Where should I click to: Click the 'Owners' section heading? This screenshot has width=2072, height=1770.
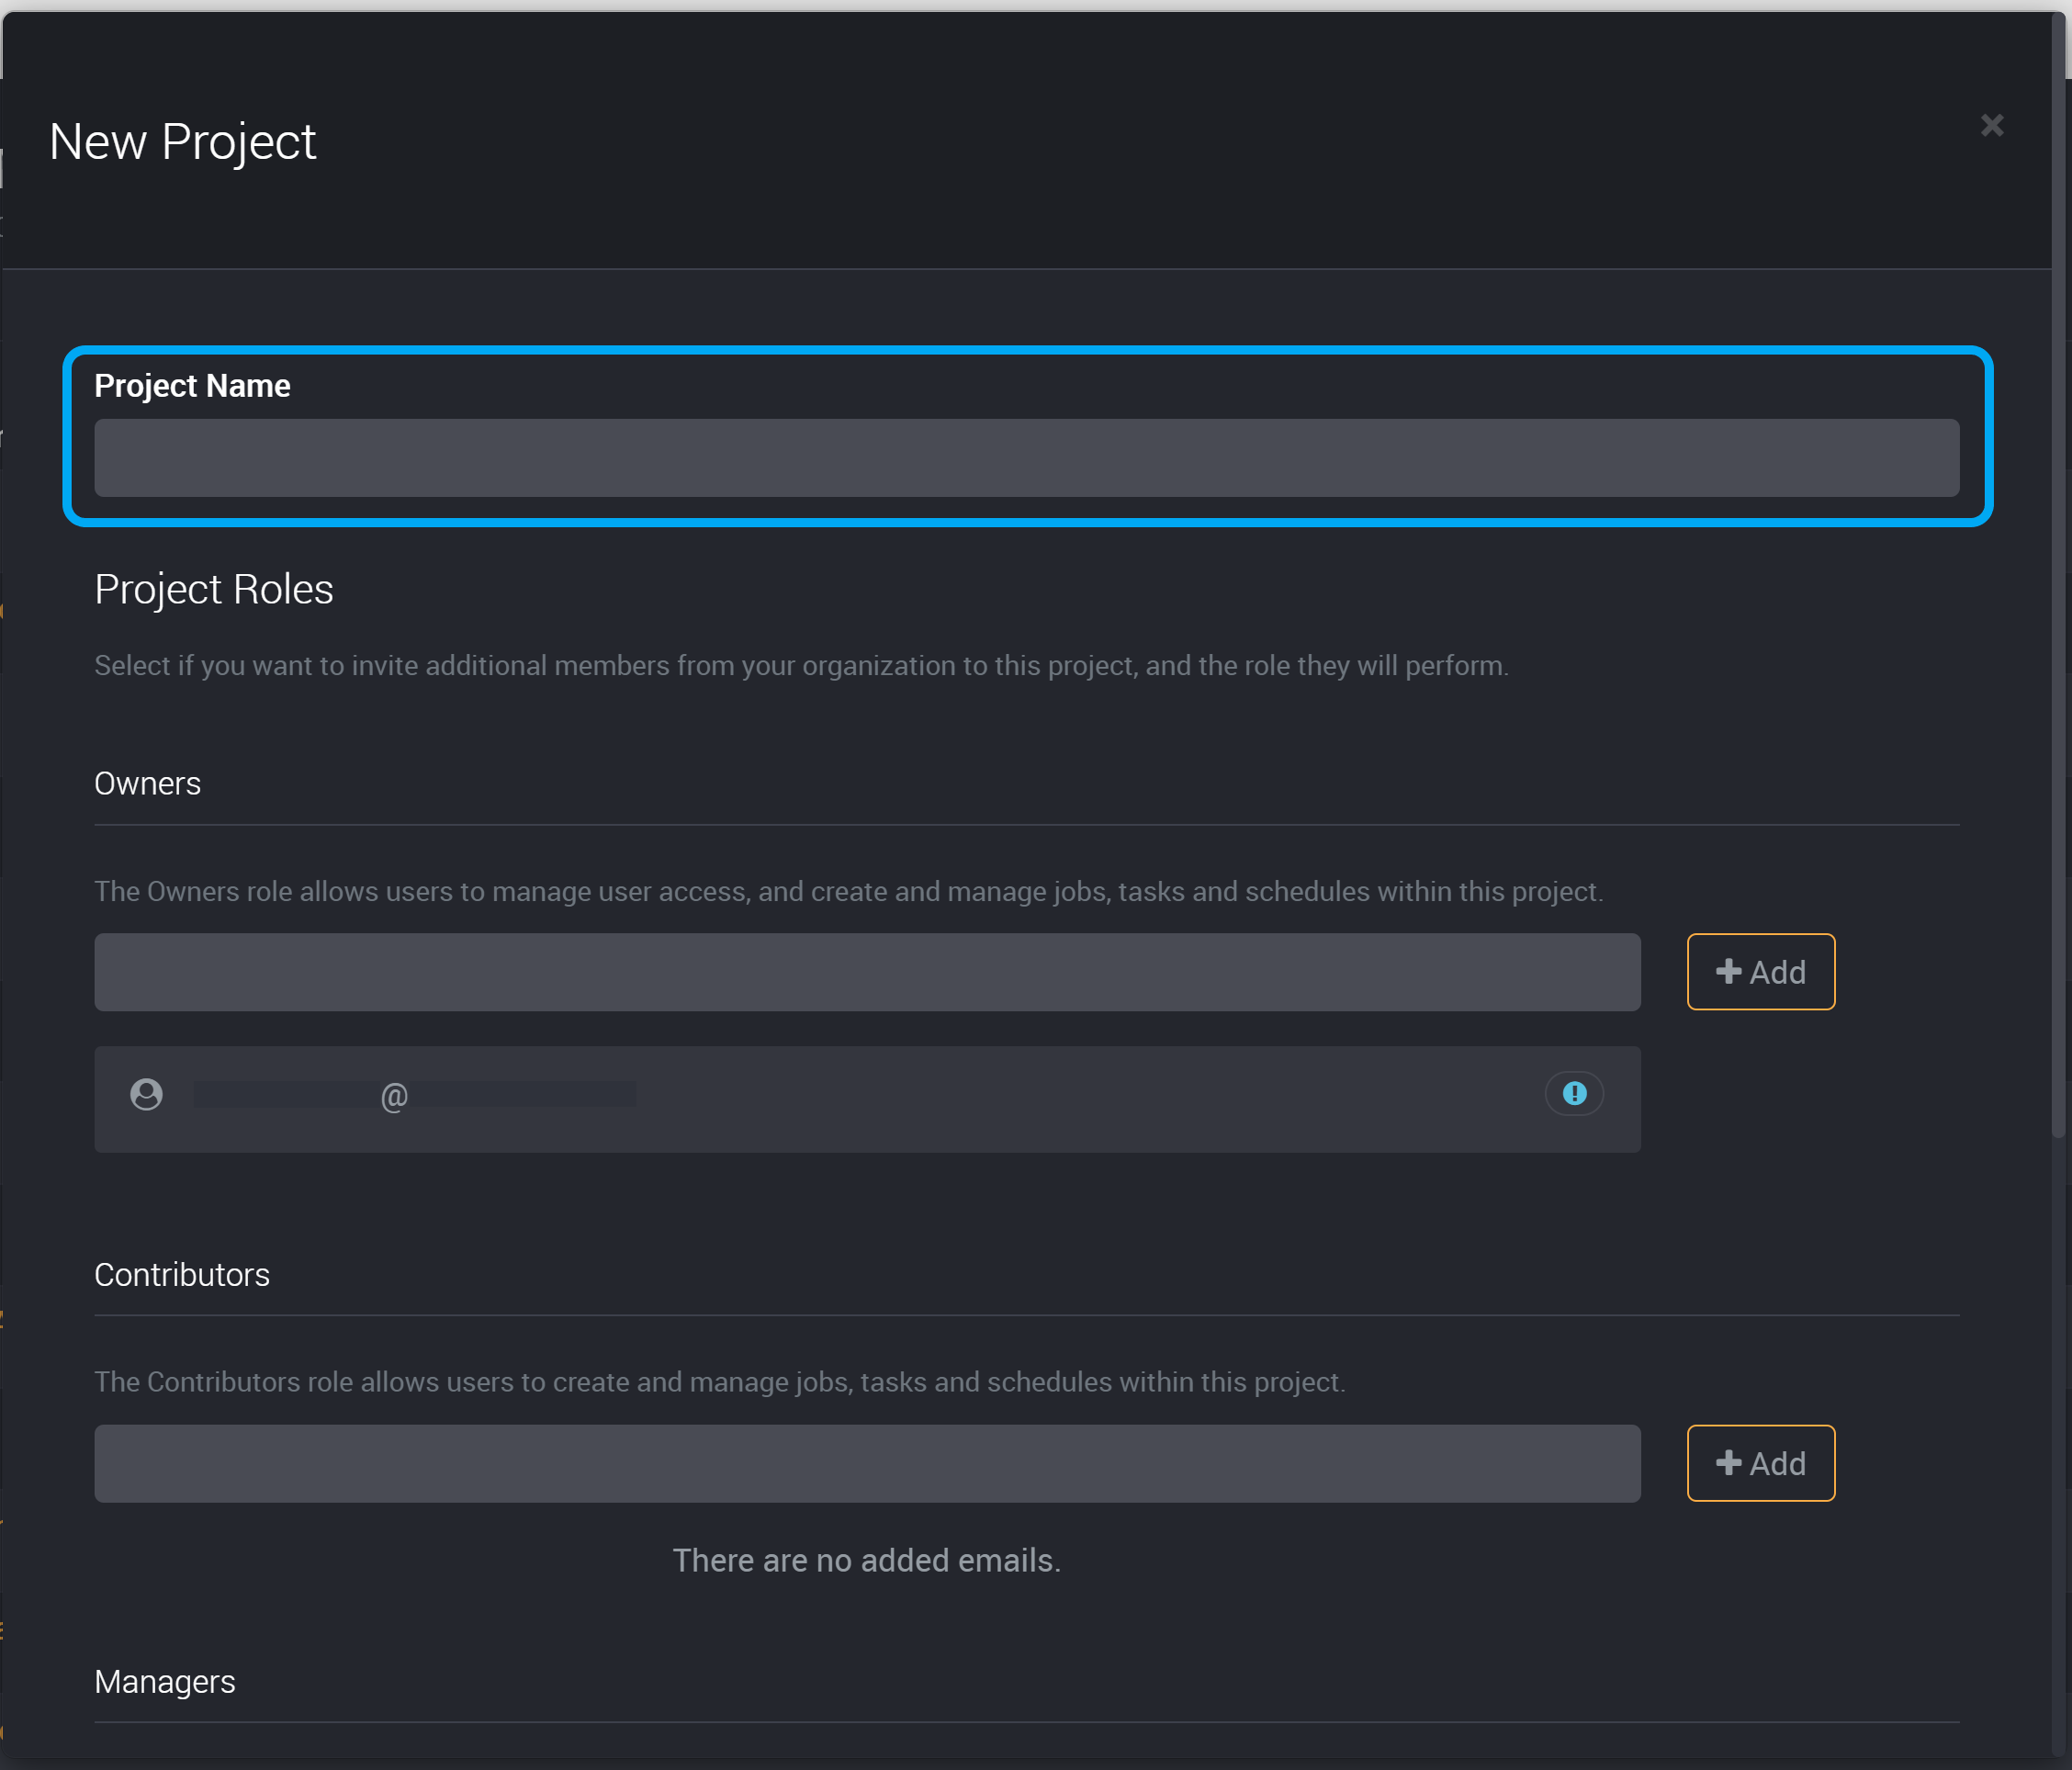(x=147, y=783)
